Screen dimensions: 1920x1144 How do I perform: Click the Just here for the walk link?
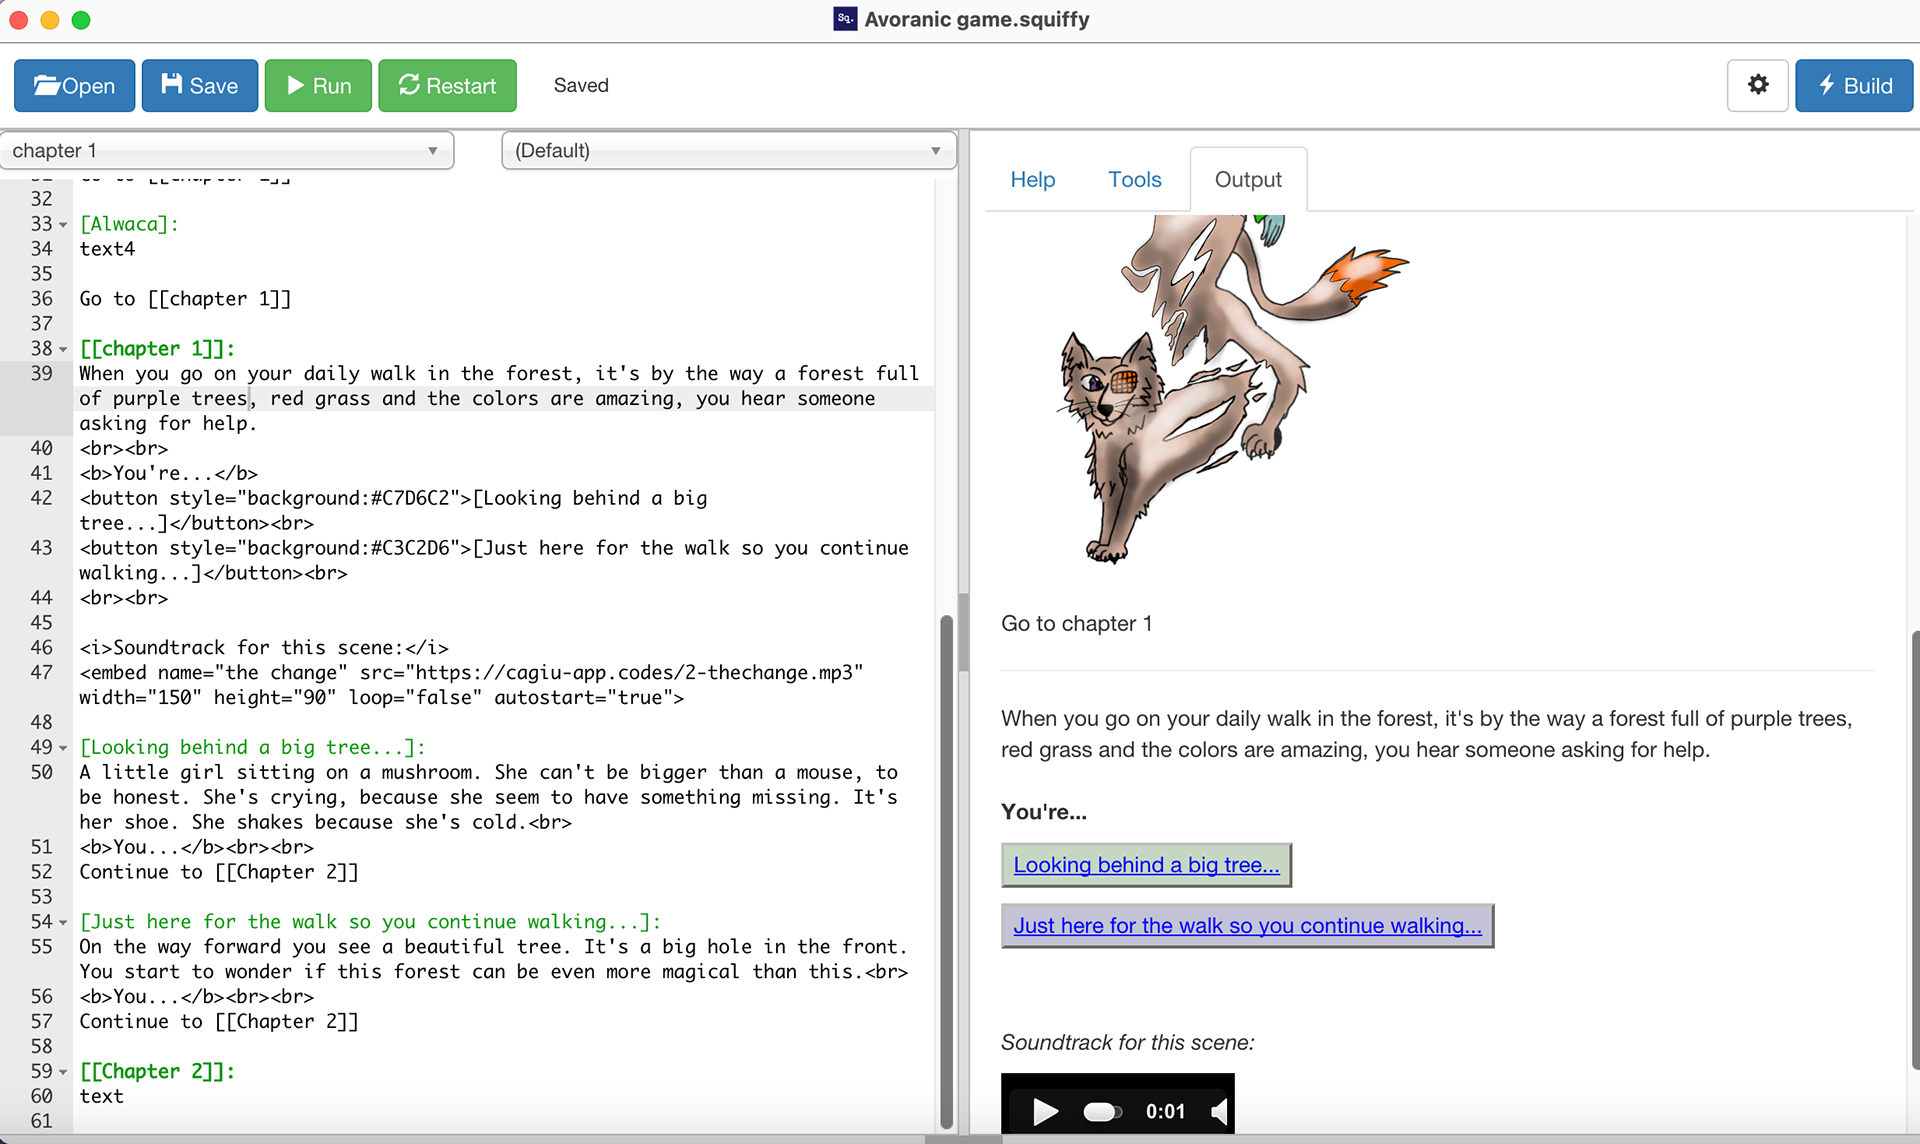coord(1247,926)
